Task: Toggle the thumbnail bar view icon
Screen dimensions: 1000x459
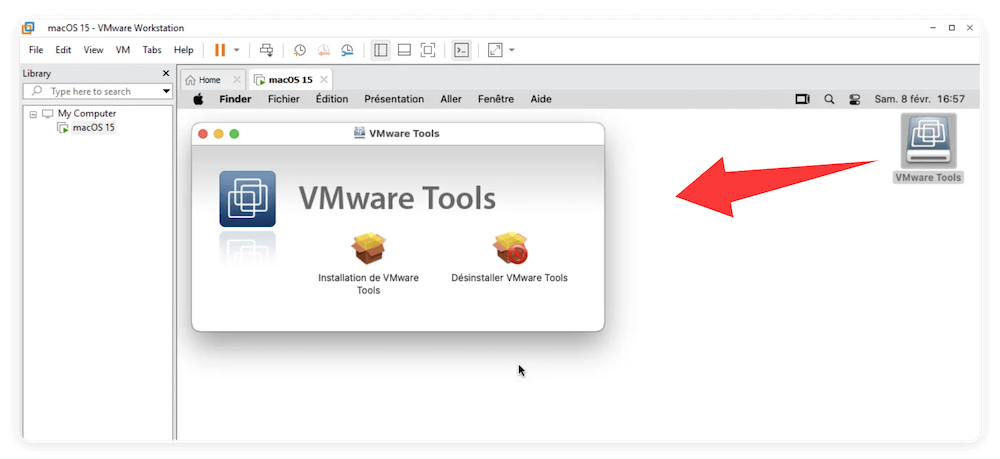Action: [404, 50]
